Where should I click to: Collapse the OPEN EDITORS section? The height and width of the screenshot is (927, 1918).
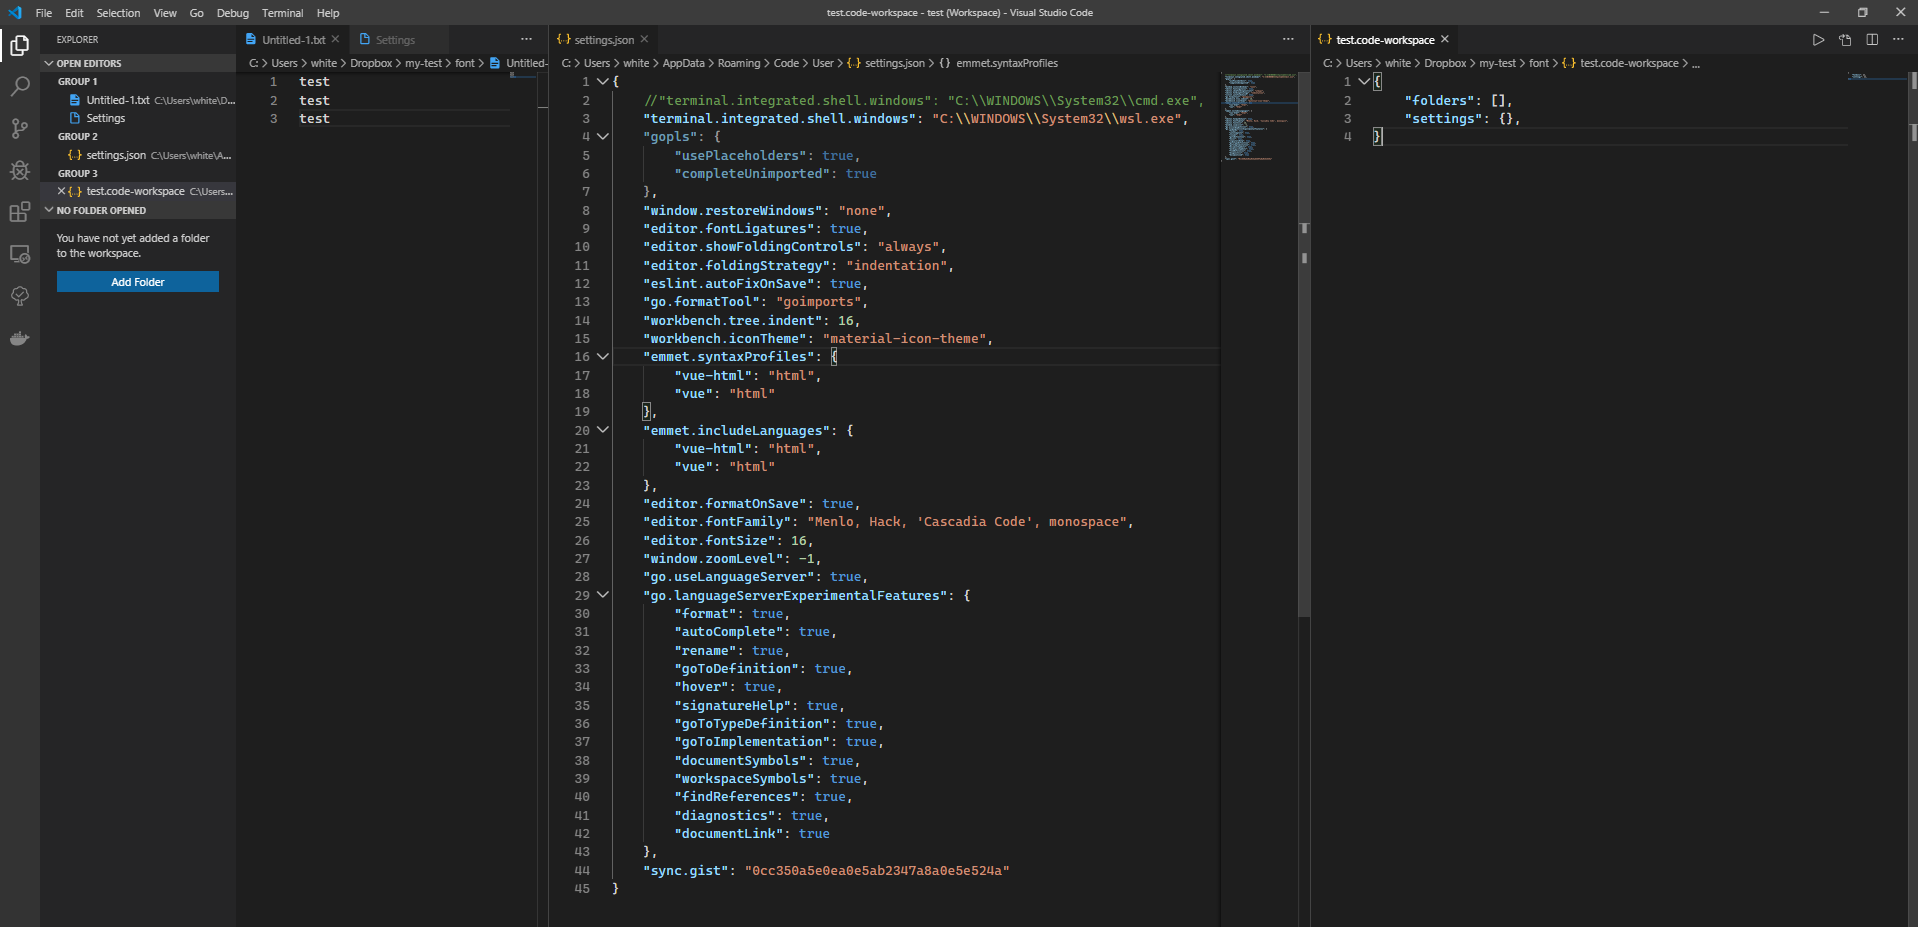(x=48, y=62)
